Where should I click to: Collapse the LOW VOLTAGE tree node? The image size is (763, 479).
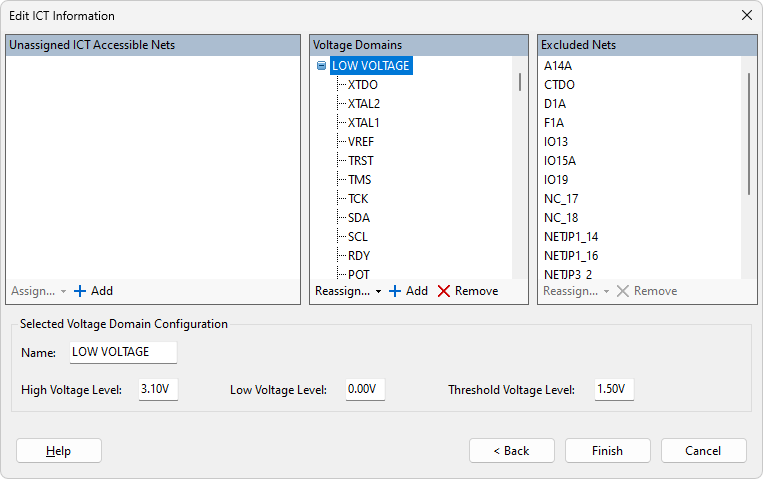pos(321,66)
